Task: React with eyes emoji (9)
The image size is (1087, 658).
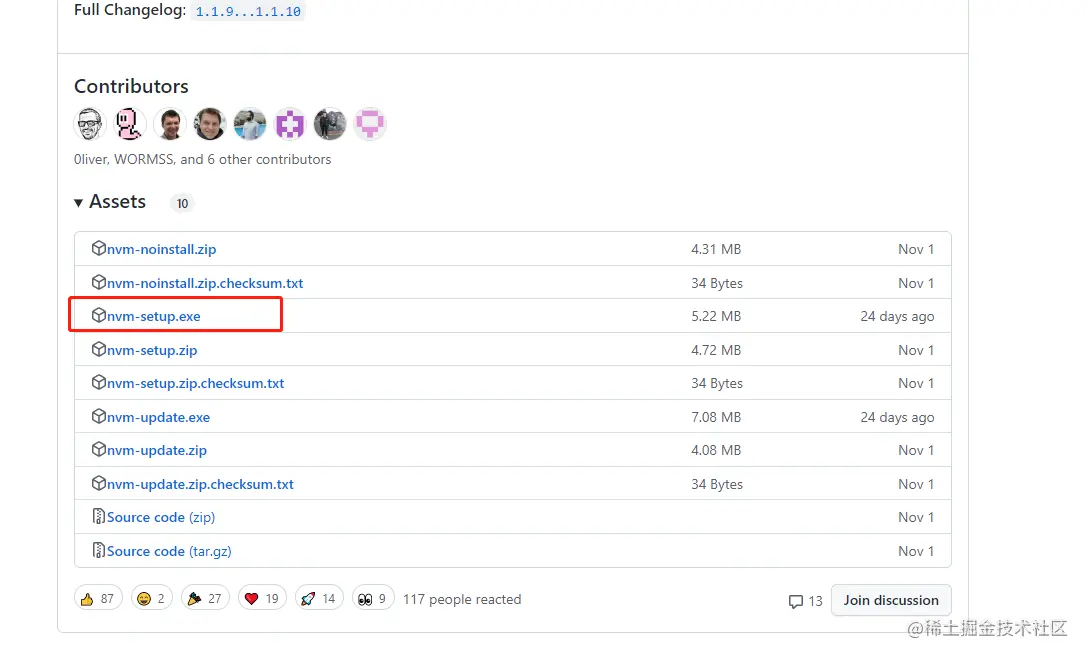Action: (373, 599)
